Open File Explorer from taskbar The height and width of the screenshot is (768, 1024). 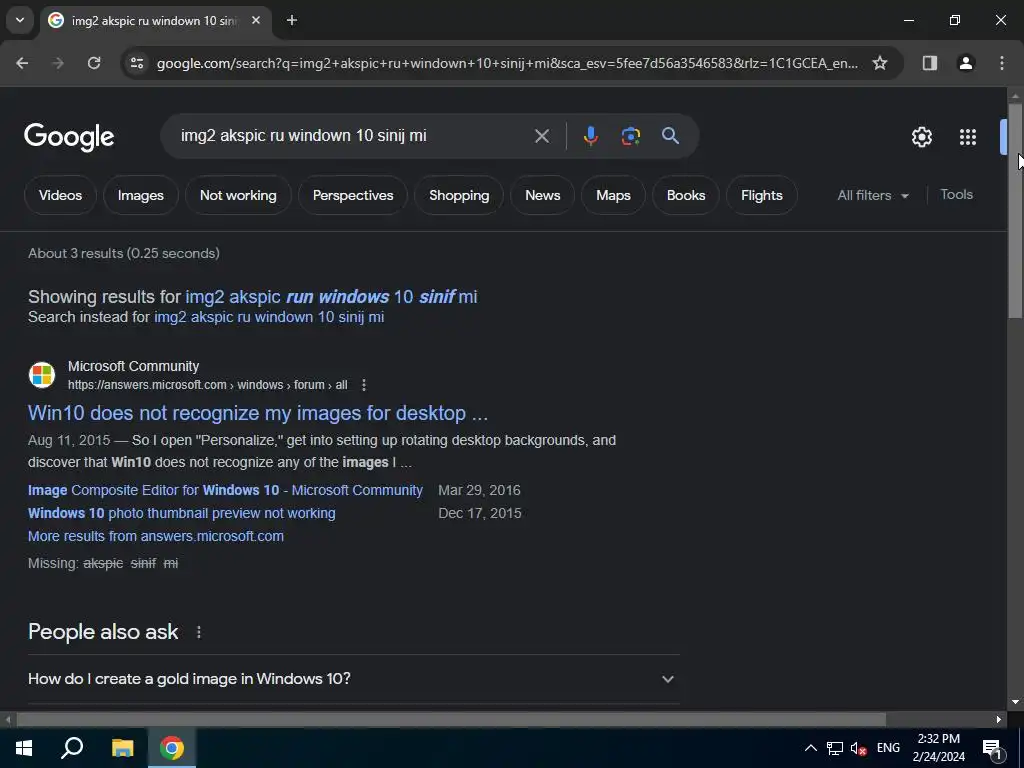(x=122, y=748)
